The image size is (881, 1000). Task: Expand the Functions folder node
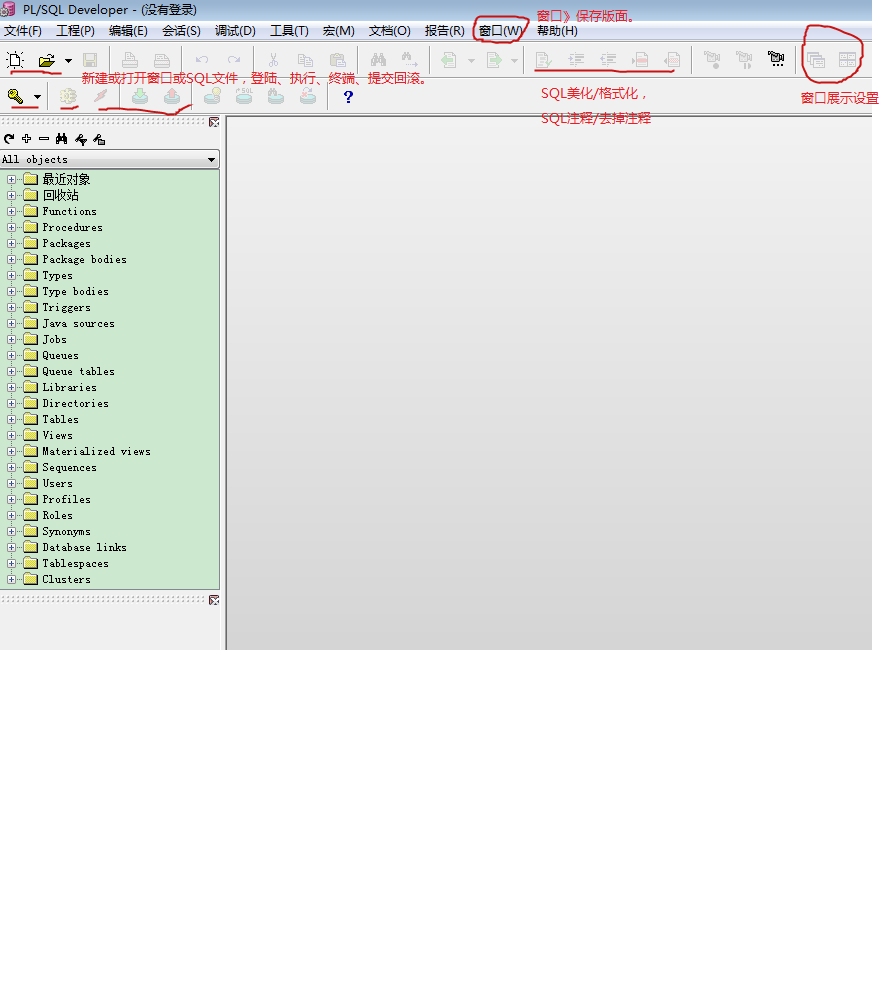11,212
